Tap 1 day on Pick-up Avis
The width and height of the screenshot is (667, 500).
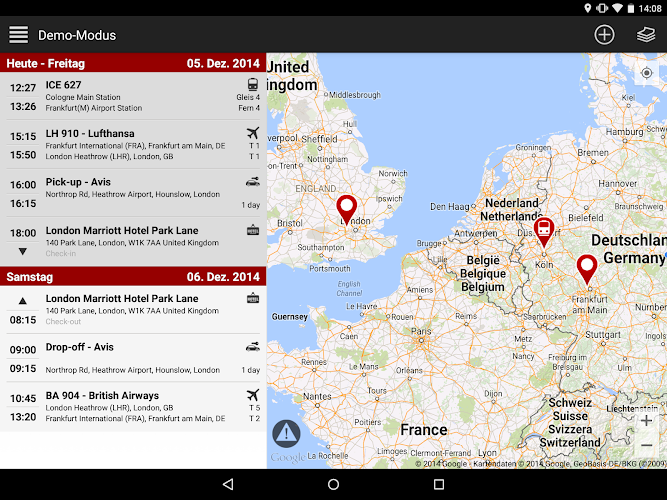point(251,205)
